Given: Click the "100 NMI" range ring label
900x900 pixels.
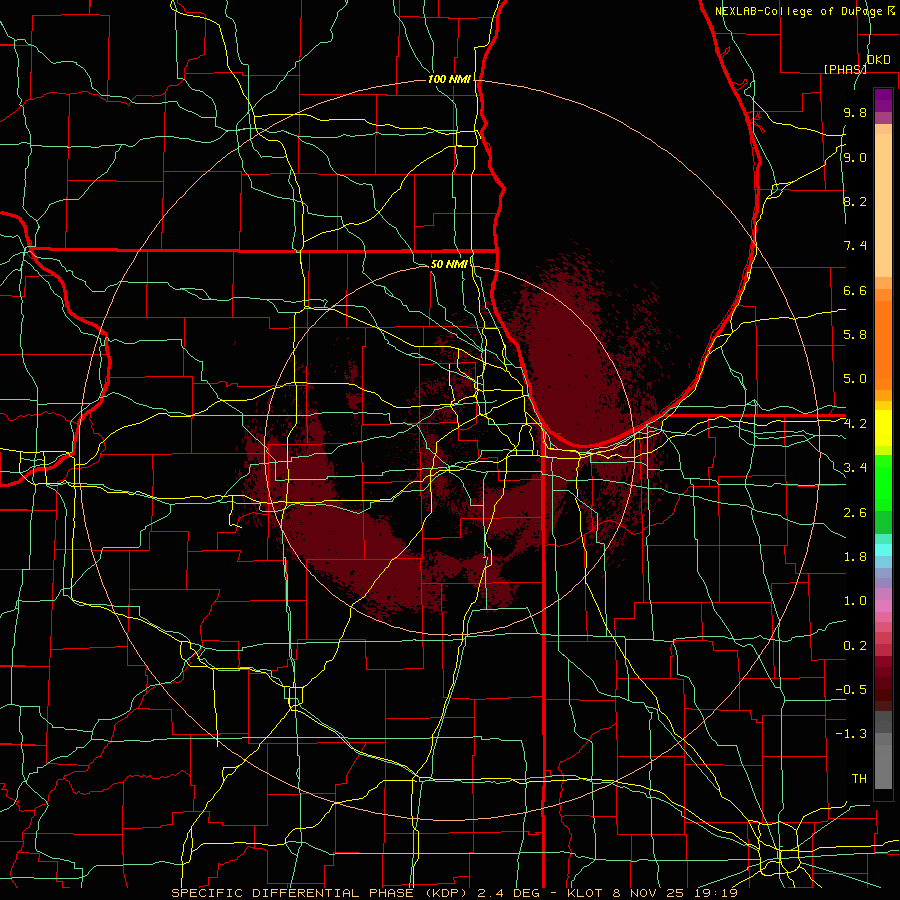Looking at the screenshot, I should (x=449, y=79).
